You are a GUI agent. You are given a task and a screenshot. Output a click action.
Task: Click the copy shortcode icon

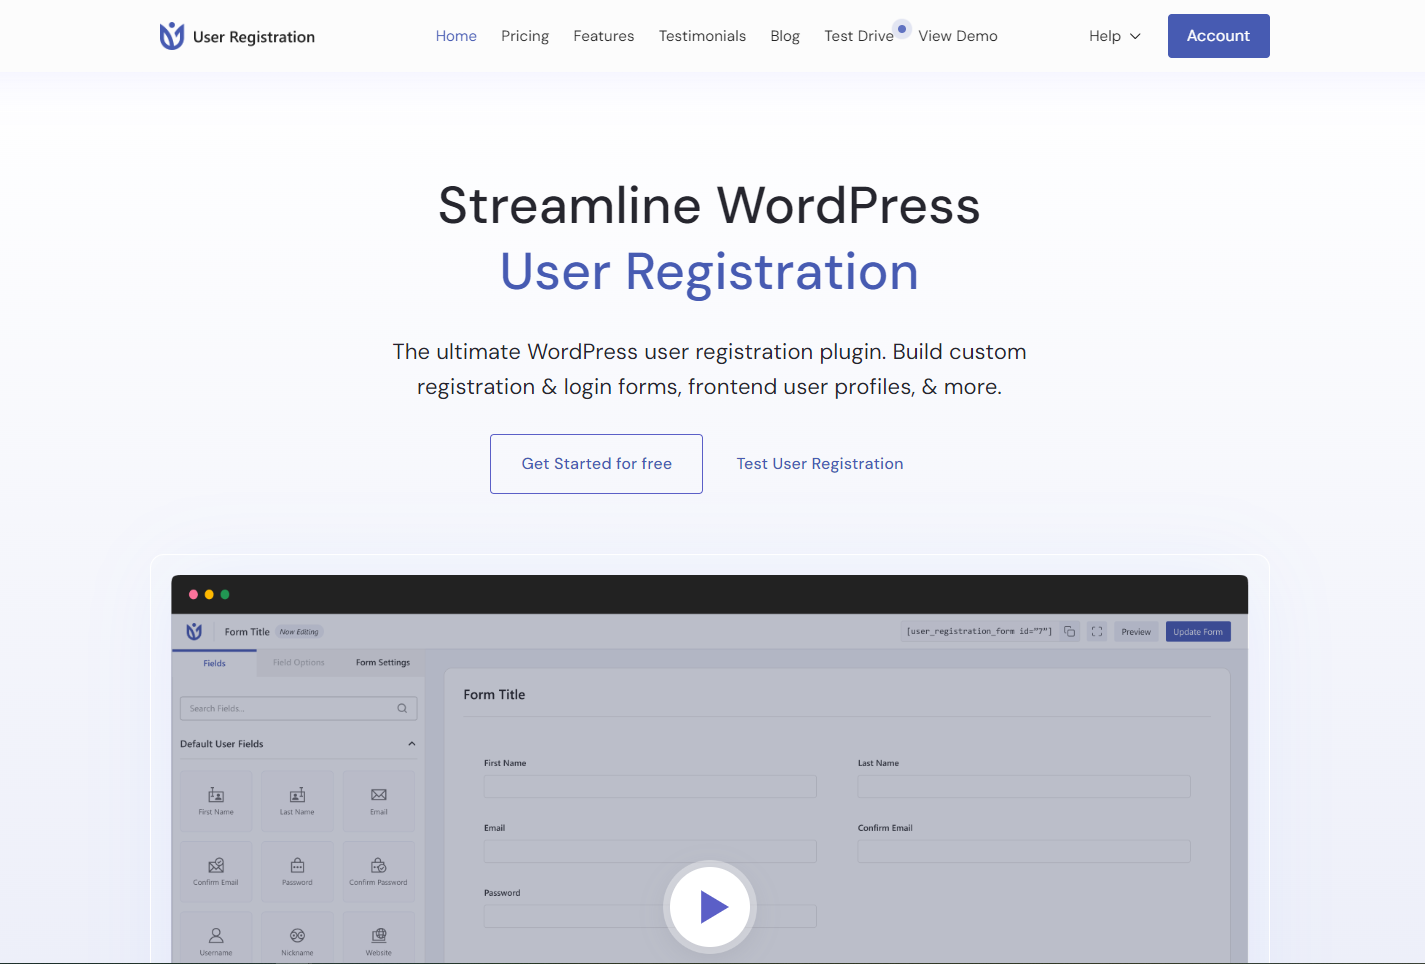click(x=1070, y=631)
